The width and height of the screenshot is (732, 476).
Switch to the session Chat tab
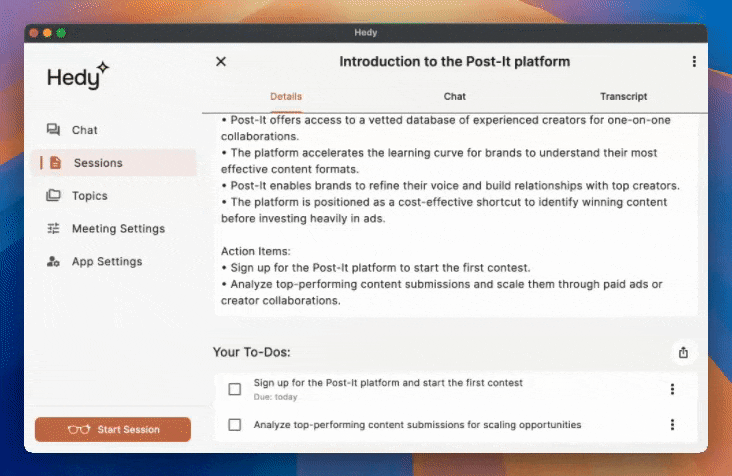tap(454, 97)
